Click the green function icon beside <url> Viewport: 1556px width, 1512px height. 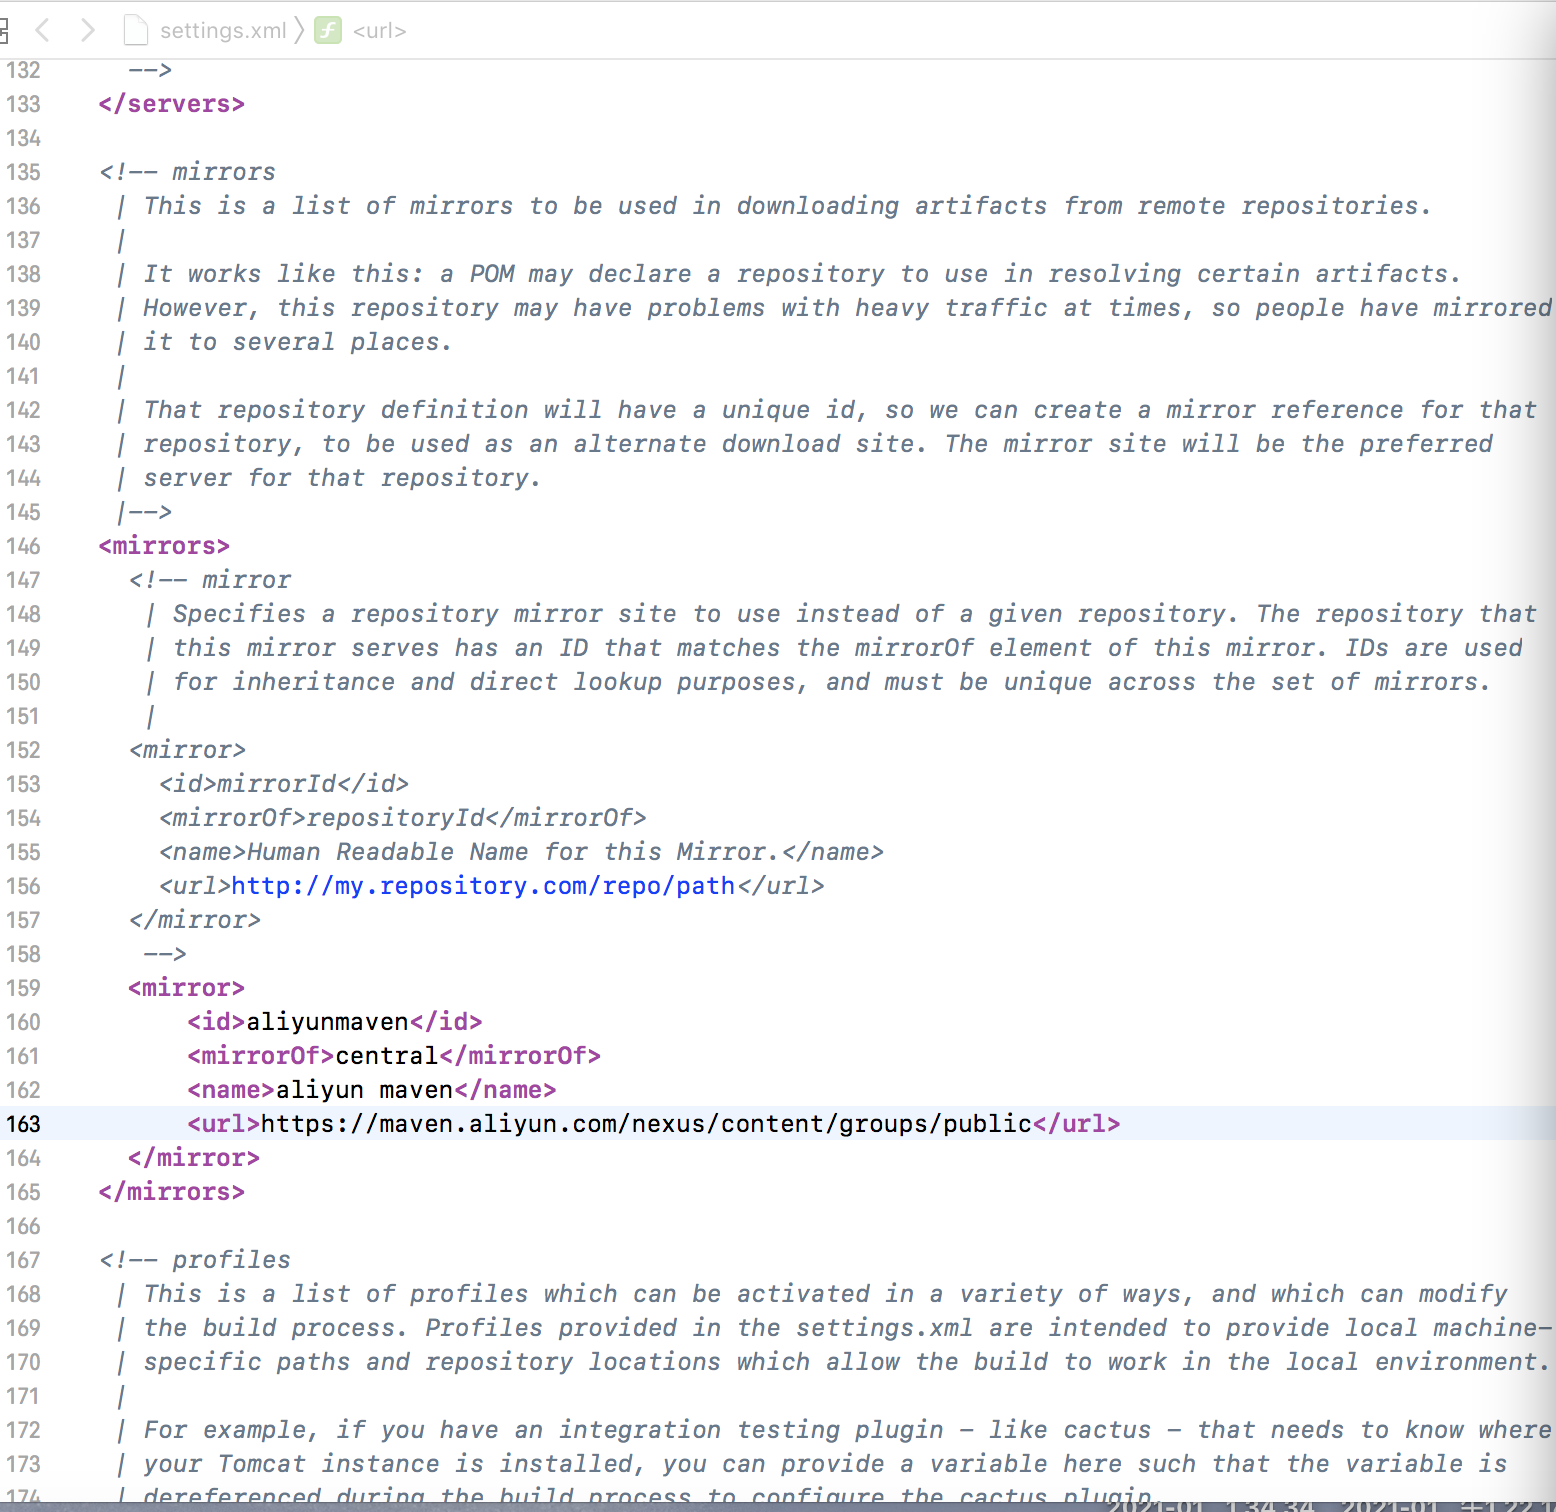[x=328, y=30]
